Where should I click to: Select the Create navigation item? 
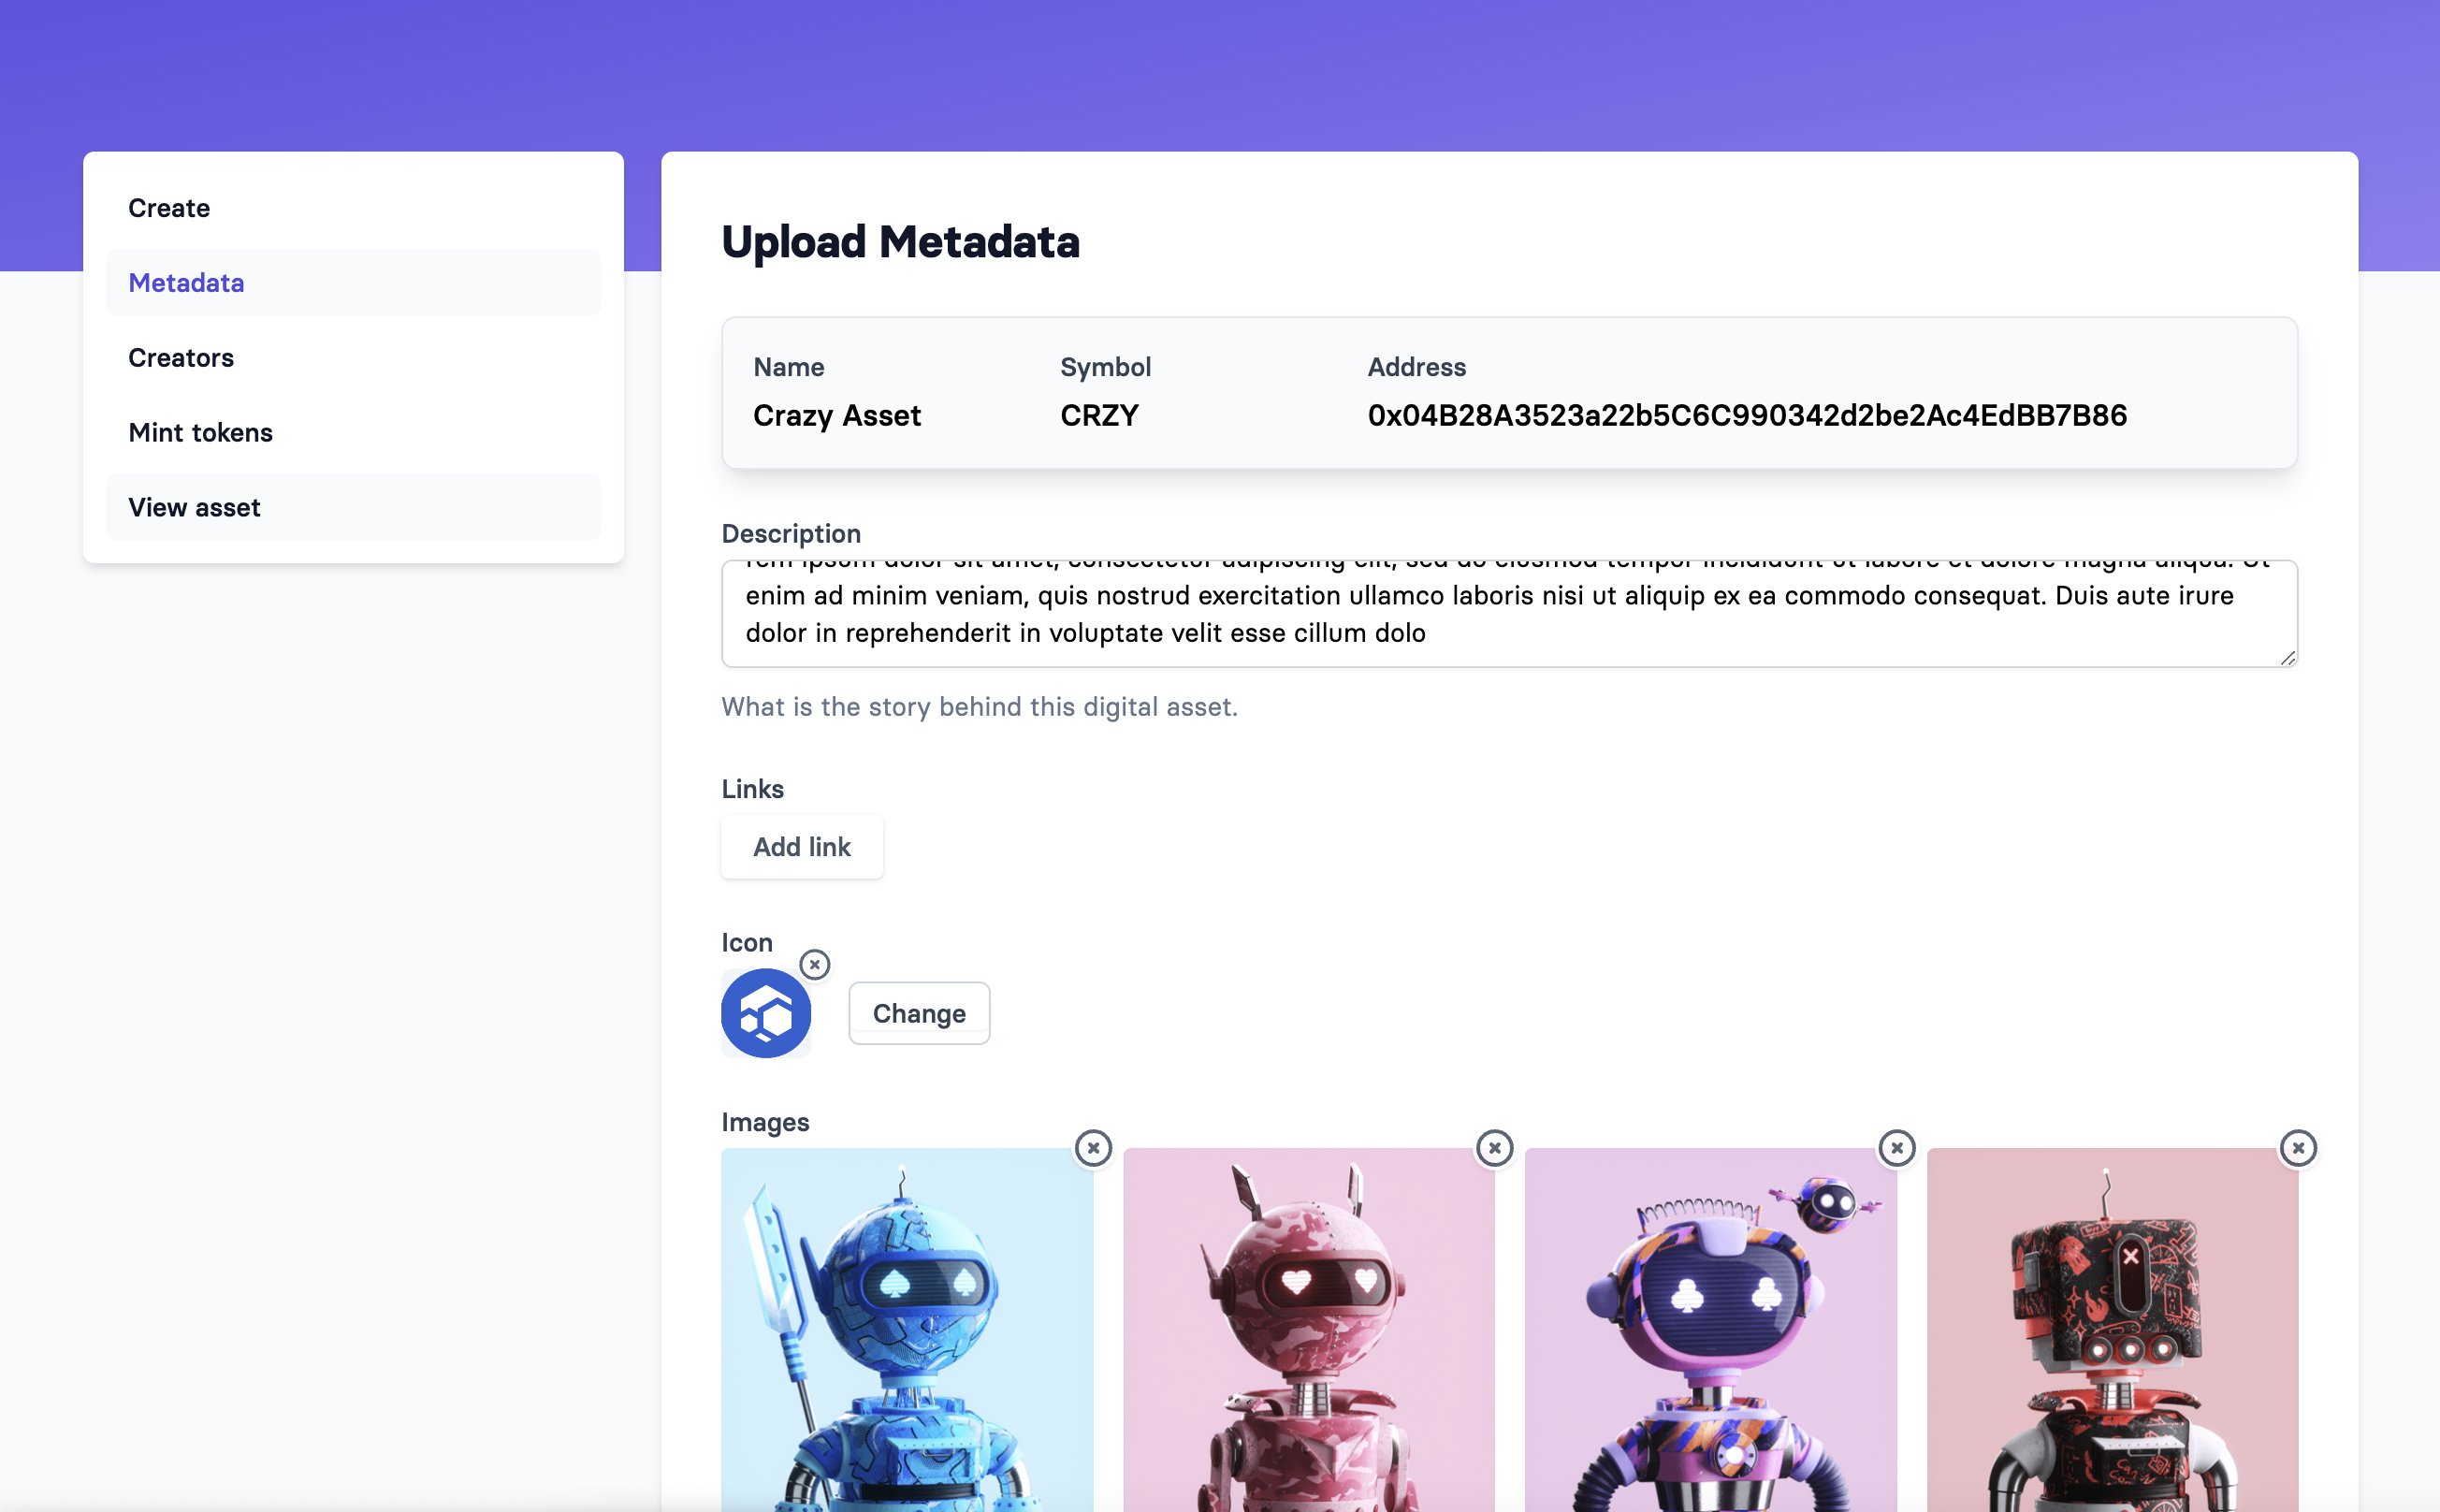[169, 206]
